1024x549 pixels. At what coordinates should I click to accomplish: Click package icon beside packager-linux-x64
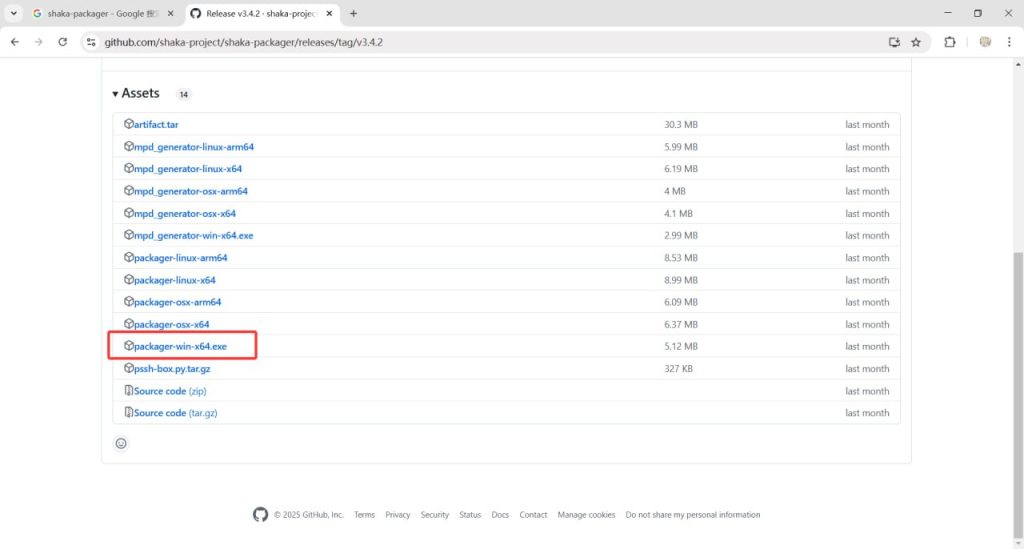[x=129, y=279]
